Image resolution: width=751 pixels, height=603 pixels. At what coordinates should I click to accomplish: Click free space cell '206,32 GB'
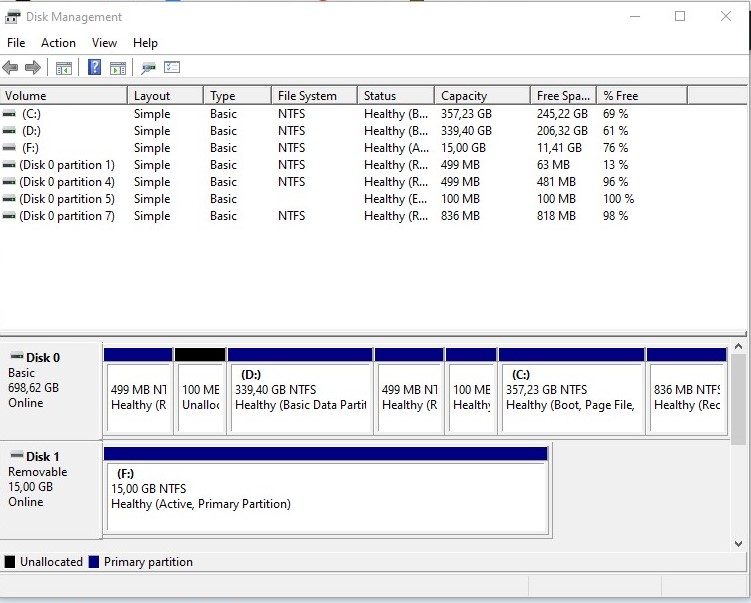click(x=562, y=131)
